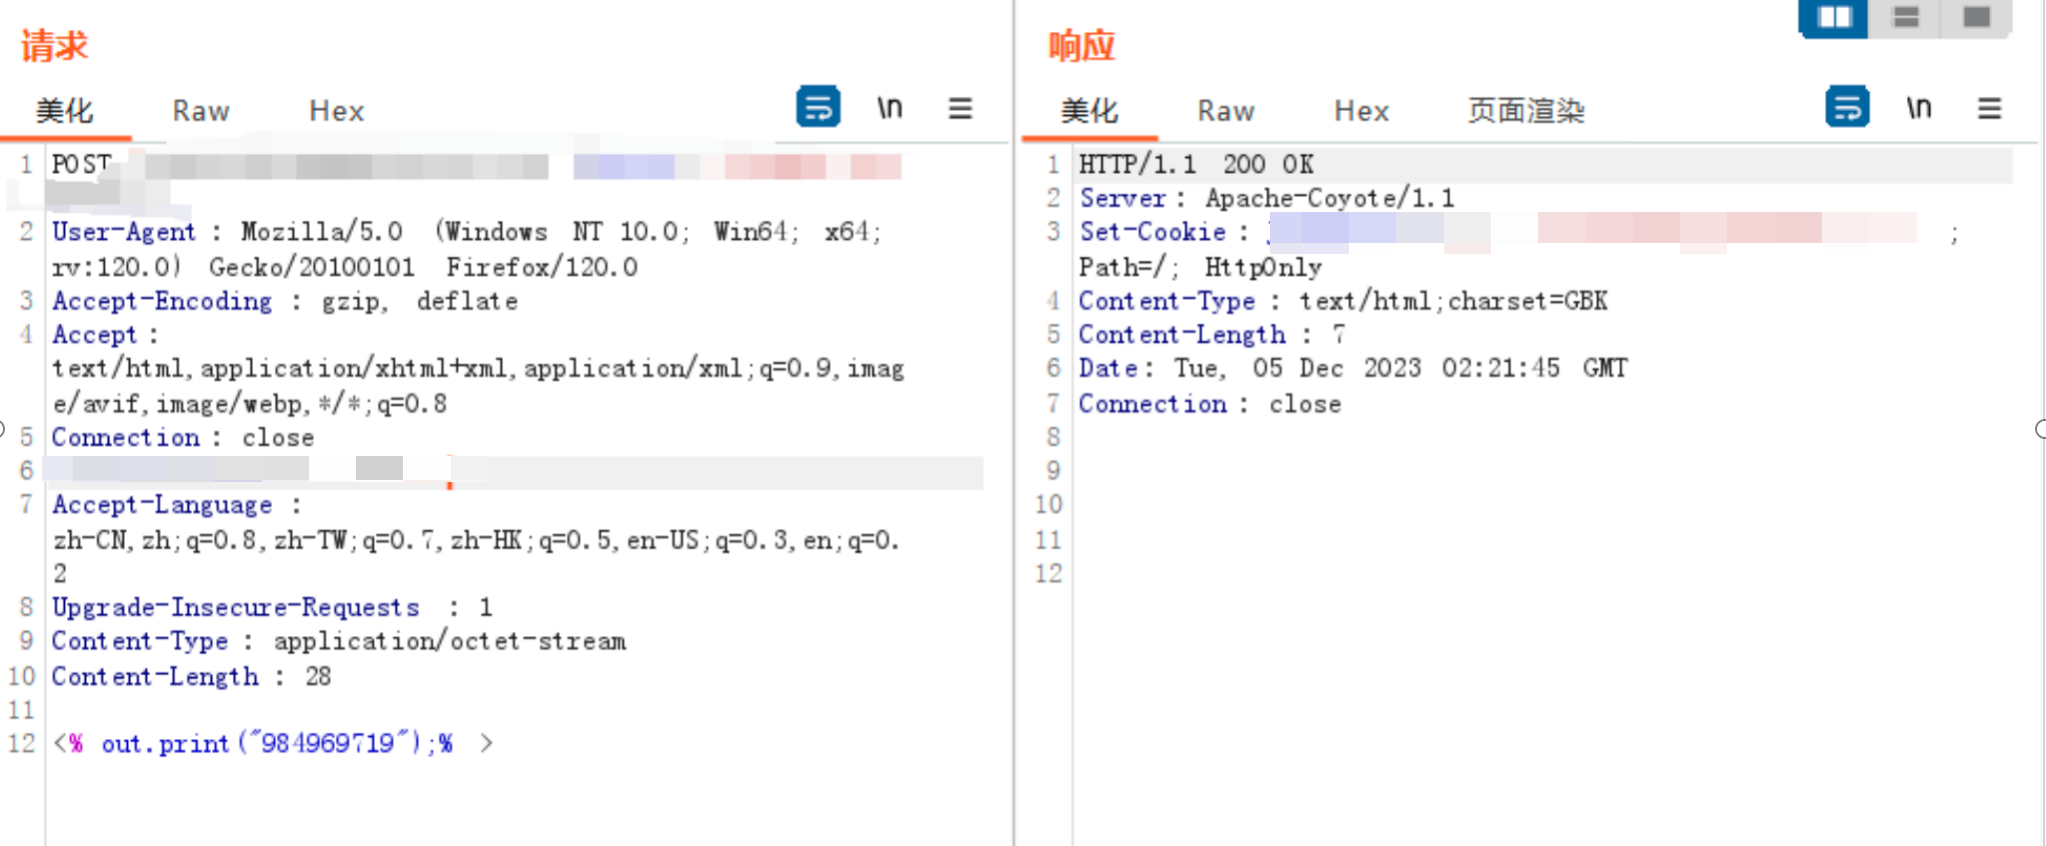Viewport: 2046px width, 846px height.
Task: Click Upgrade-Insecure-Requests header name
Action: pyautogui.click(x=236, y=607)
